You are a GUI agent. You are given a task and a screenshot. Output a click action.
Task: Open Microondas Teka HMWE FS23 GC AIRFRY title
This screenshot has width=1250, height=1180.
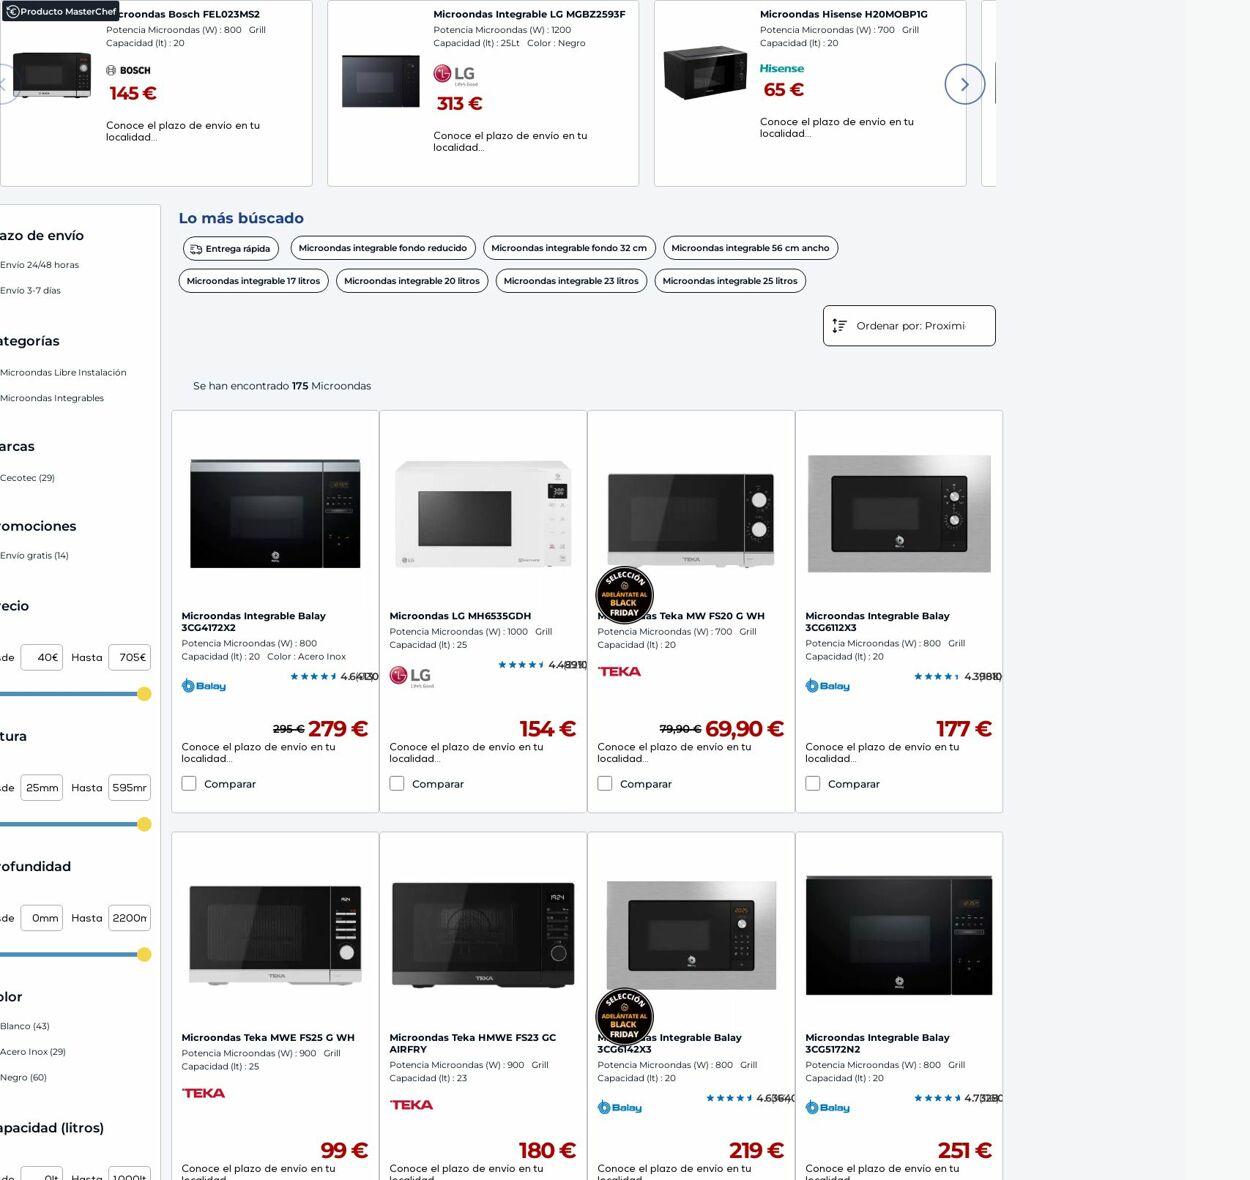(473, 1043)
